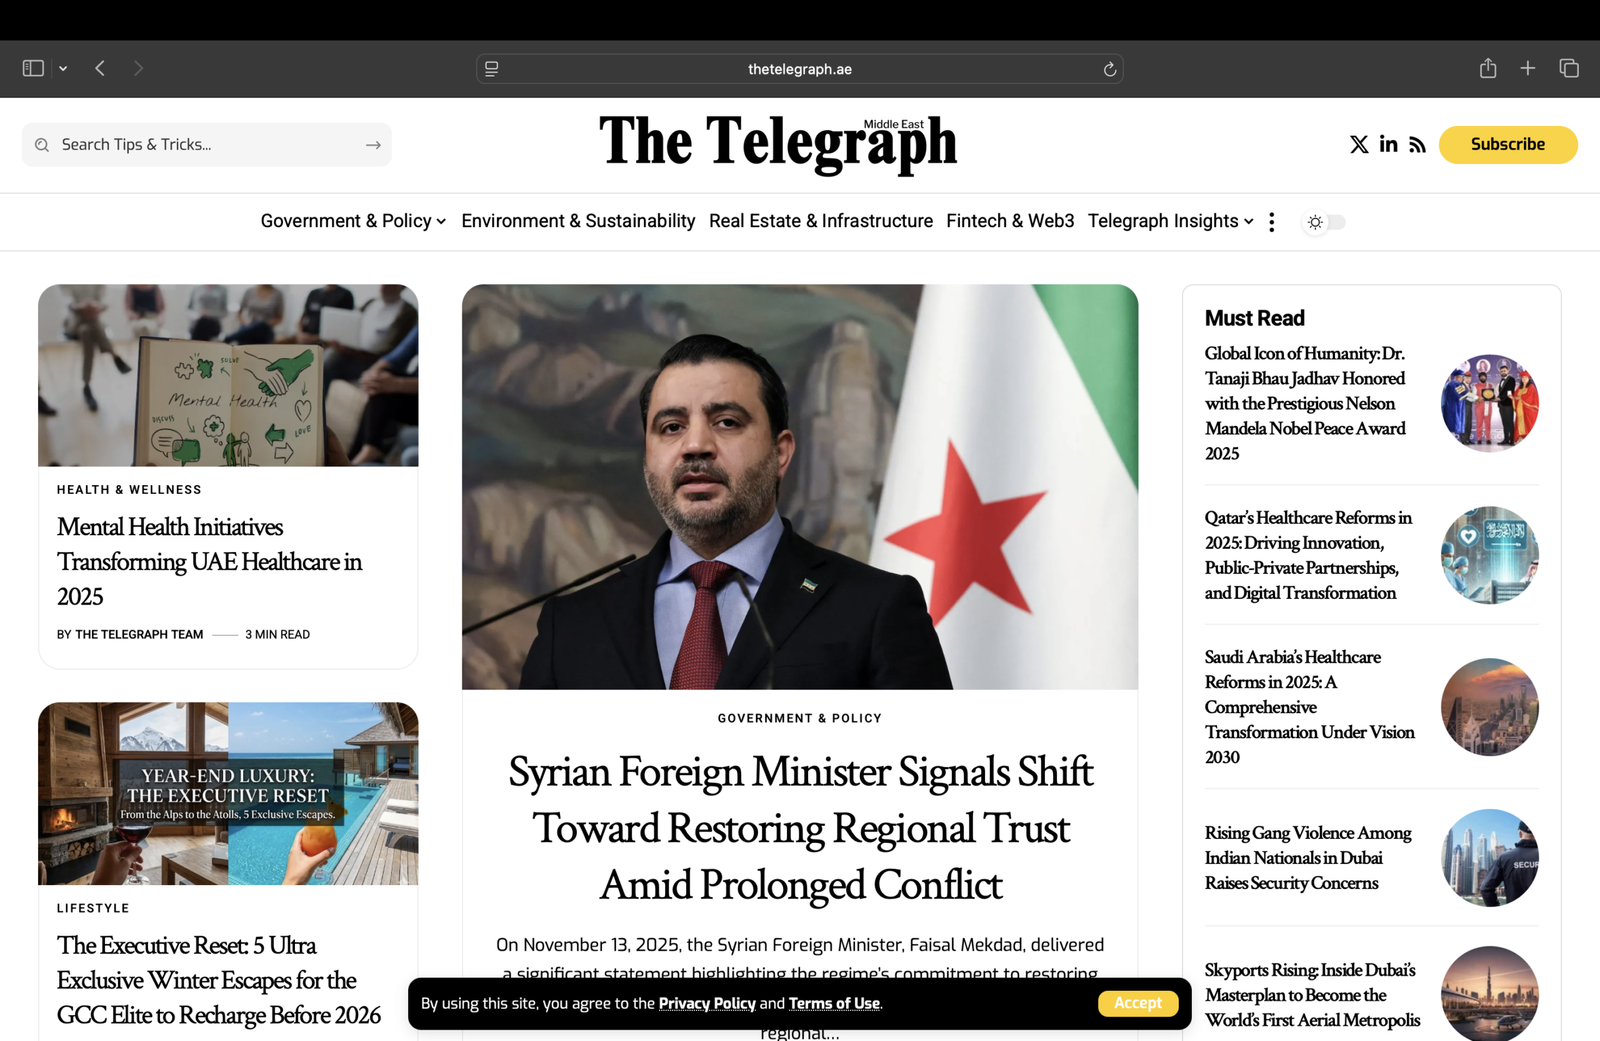Screen dimensions: 1600x1041
Task: Accept the cookie consent banner
Action: point(1138,1003)
